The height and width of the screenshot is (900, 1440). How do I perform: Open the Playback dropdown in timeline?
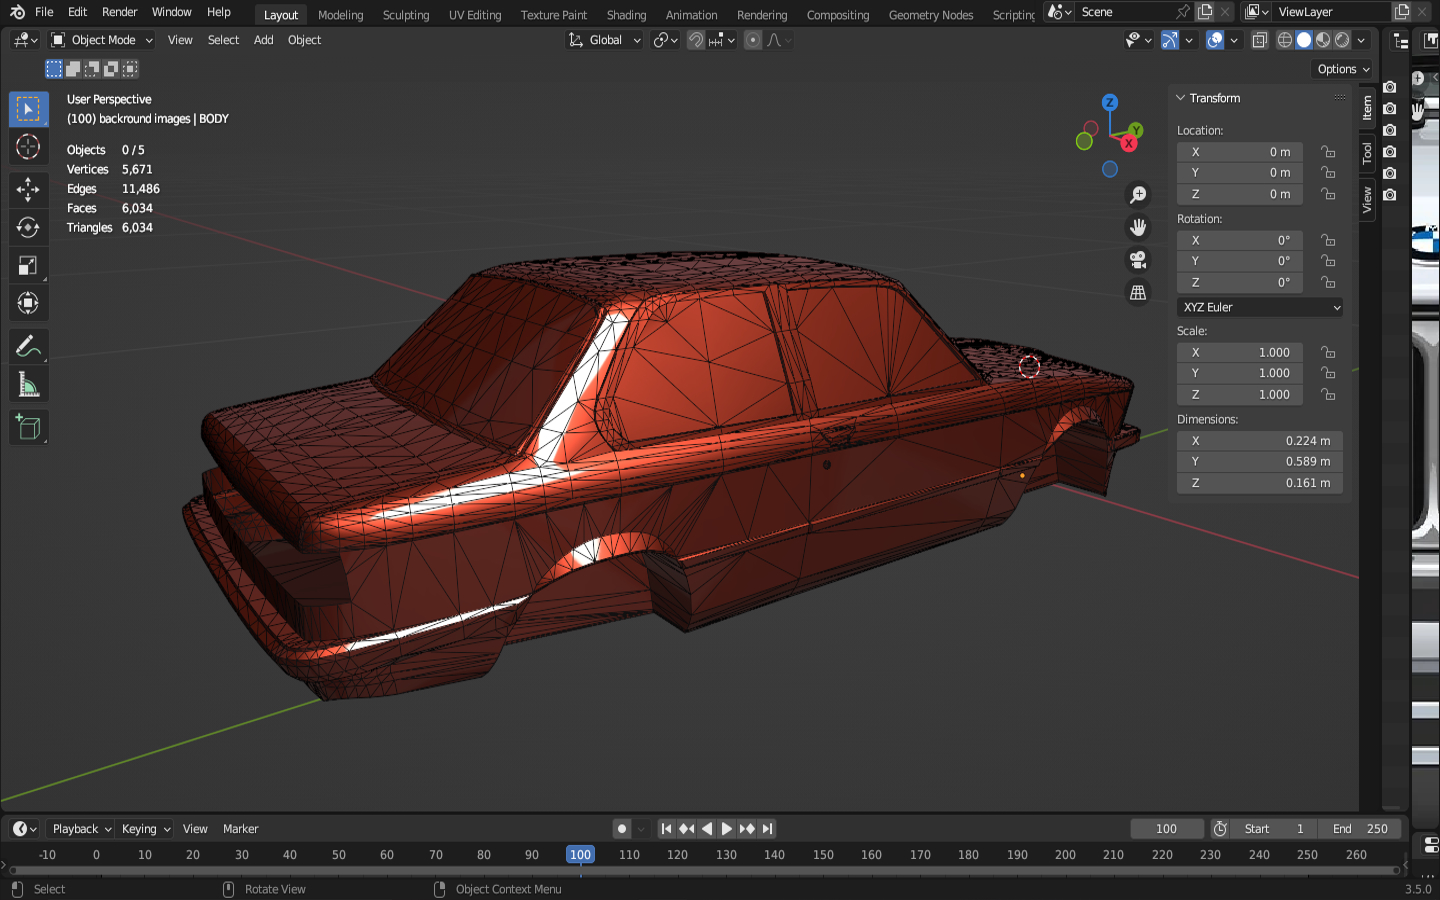pos(82,829)
